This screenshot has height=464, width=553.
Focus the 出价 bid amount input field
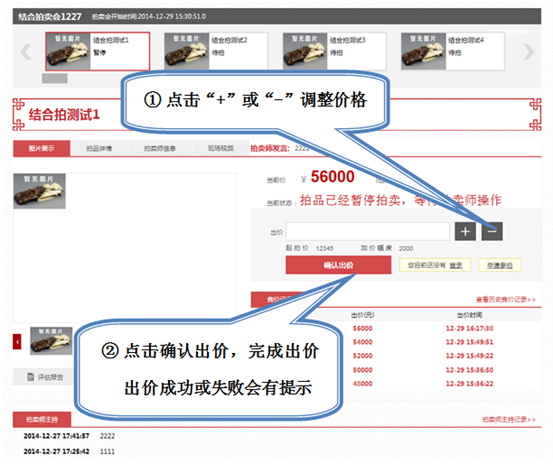pos(367,231)
